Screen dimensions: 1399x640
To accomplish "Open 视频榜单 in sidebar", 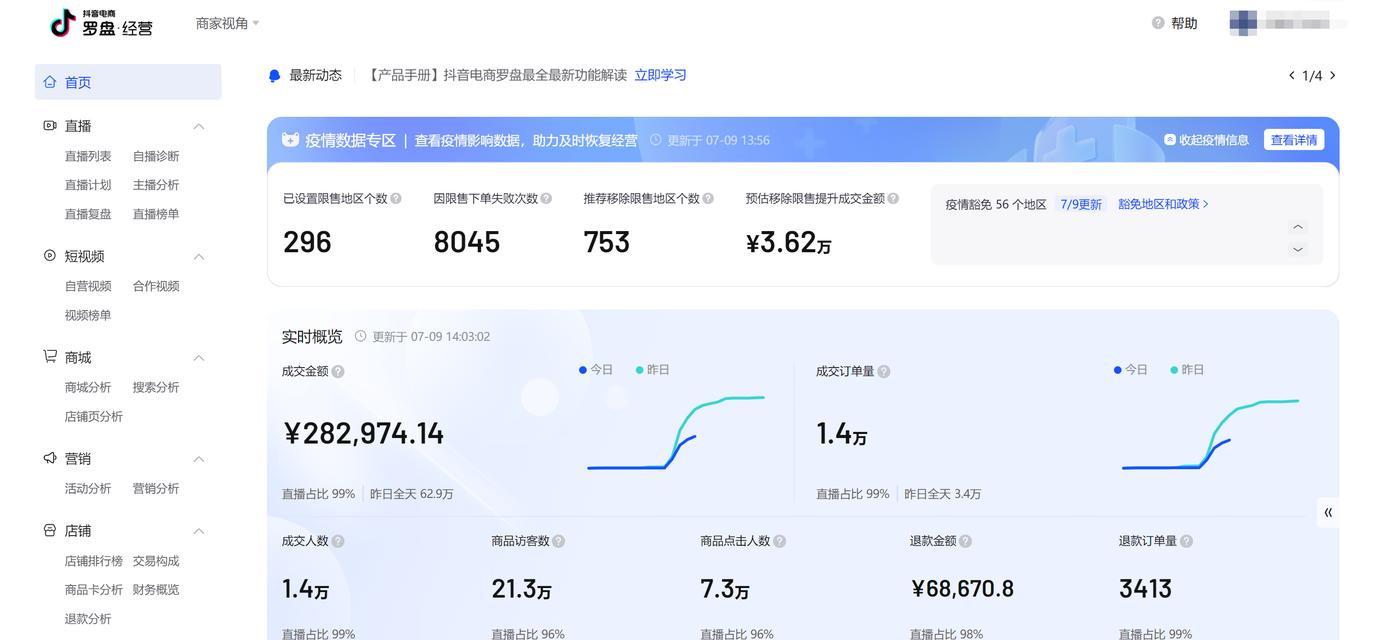I will pyautogui.click(x=88, y=315).
